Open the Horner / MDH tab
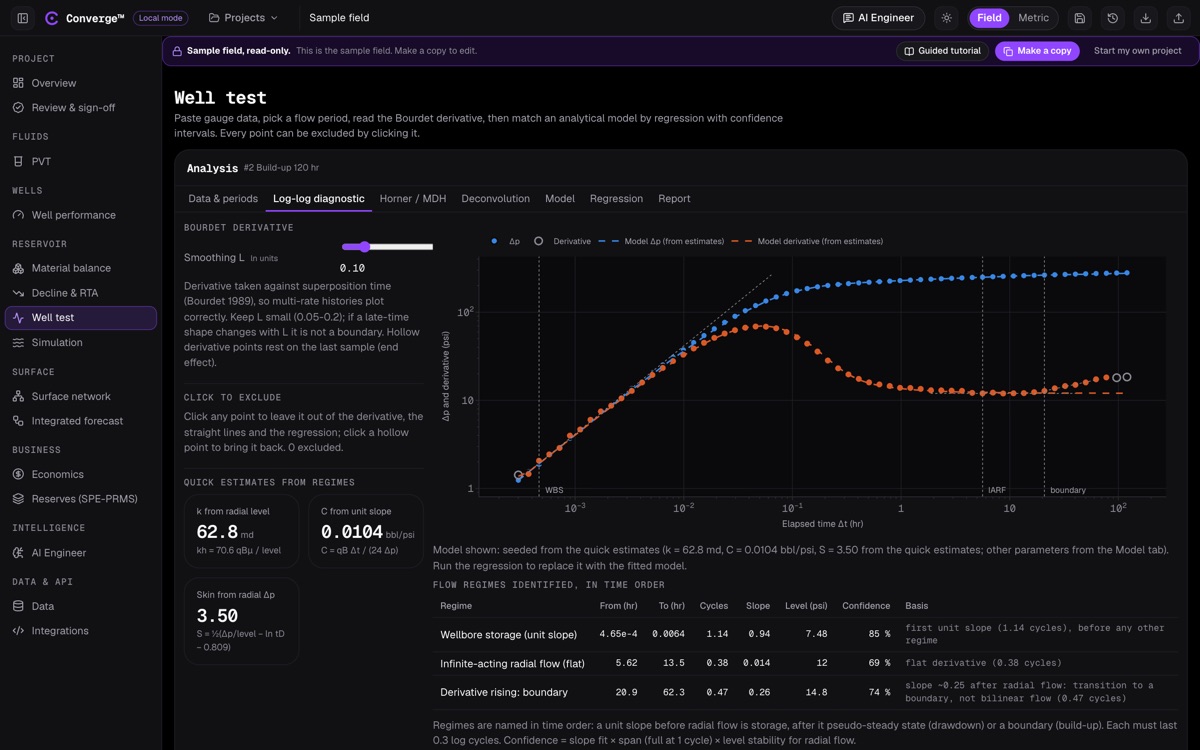1200x750 pixels. (413, 198)
